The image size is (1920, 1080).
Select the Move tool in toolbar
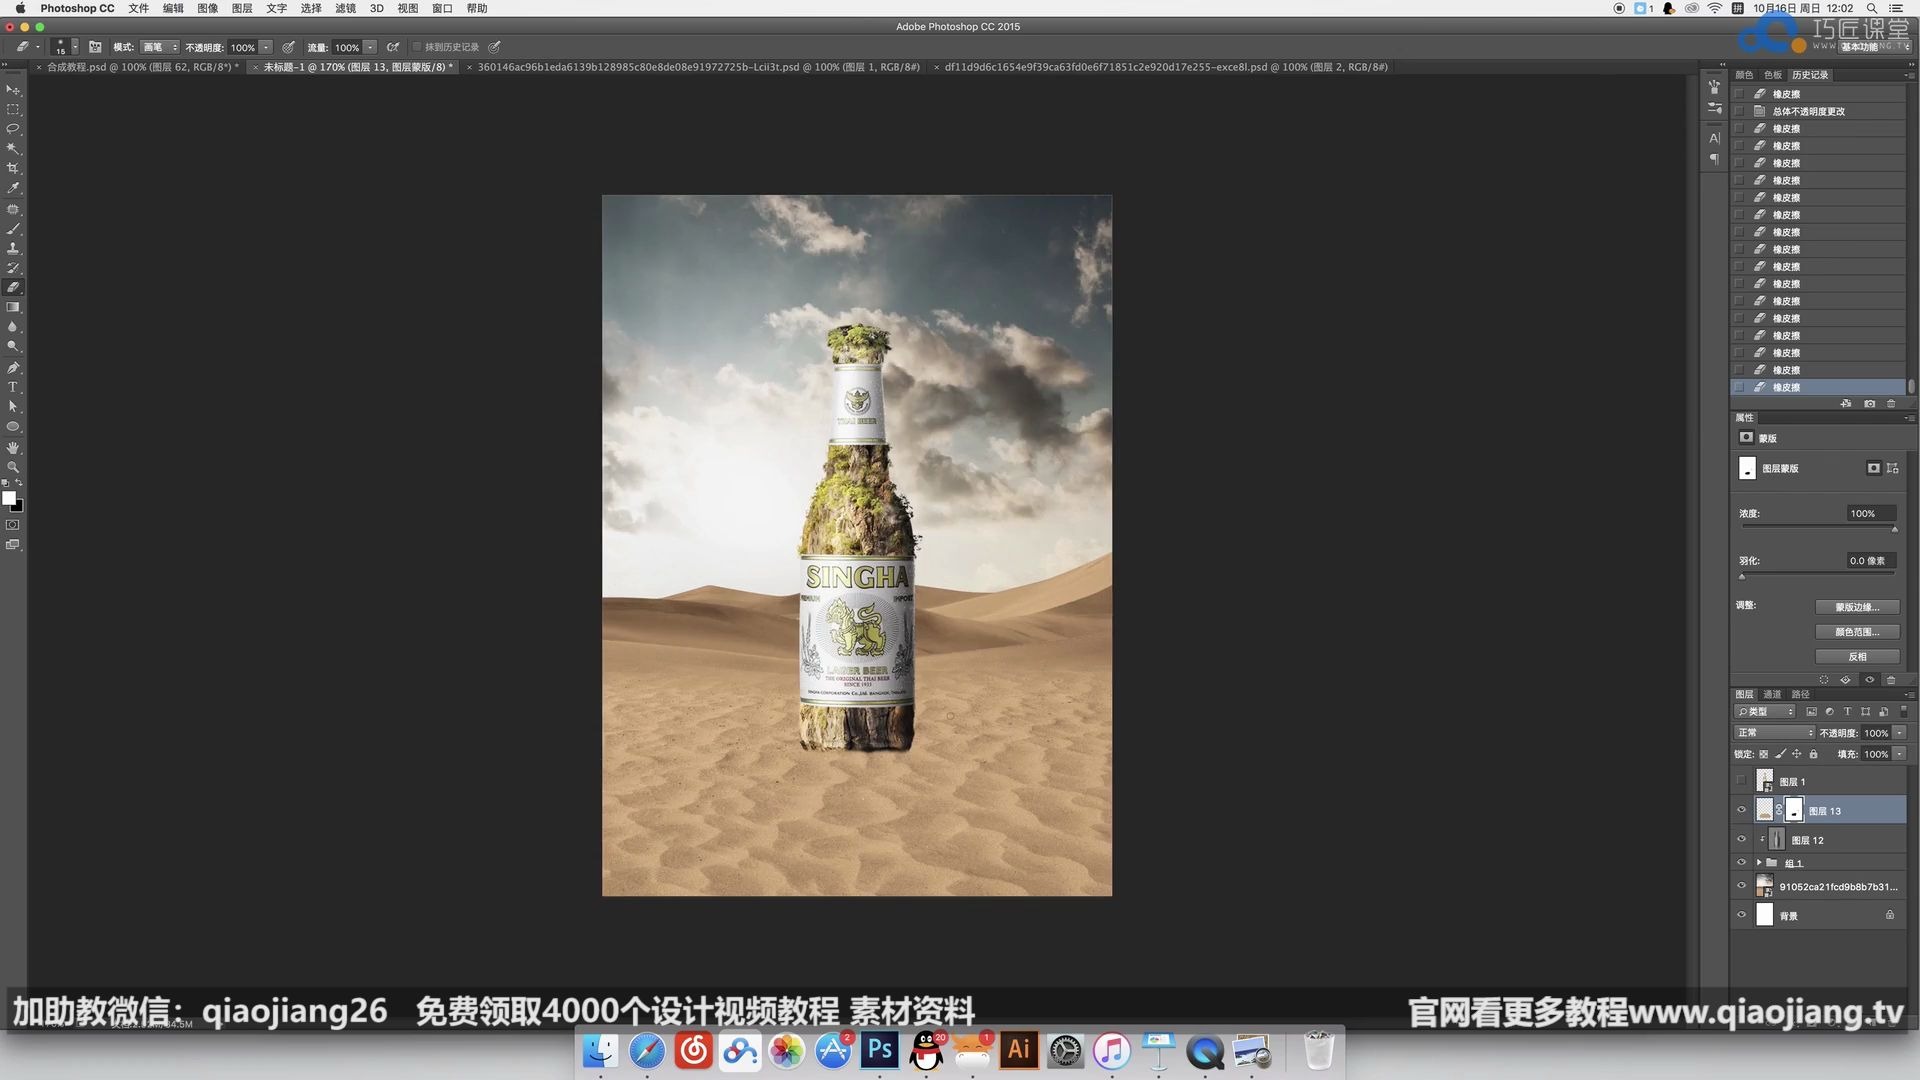pyautogui.click(x=13, y=90)
